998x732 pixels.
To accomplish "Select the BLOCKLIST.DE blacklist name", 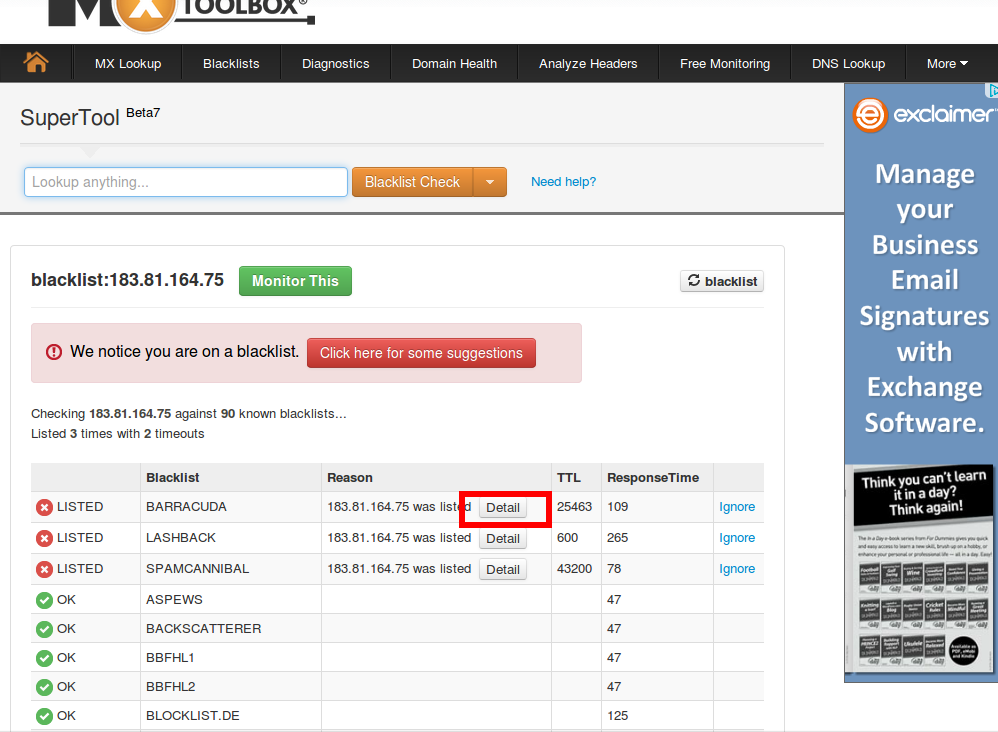I will [x=193, y=715].
